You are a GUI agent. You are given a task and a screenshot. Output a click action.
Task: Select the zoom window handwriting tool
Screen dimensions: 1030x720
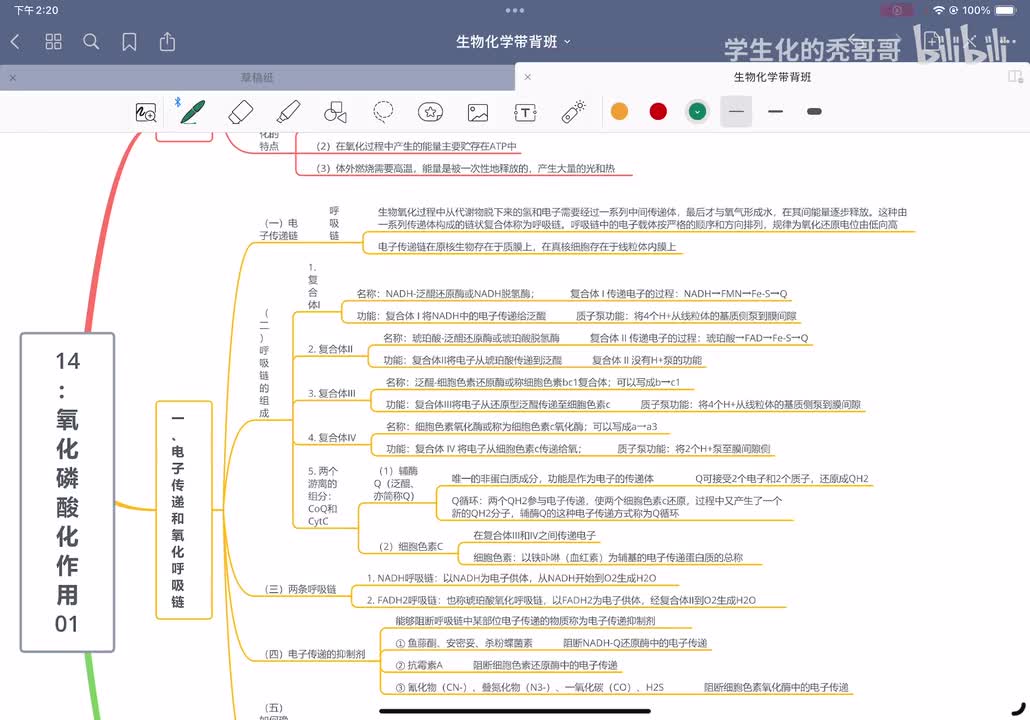[x=145, y=112]
